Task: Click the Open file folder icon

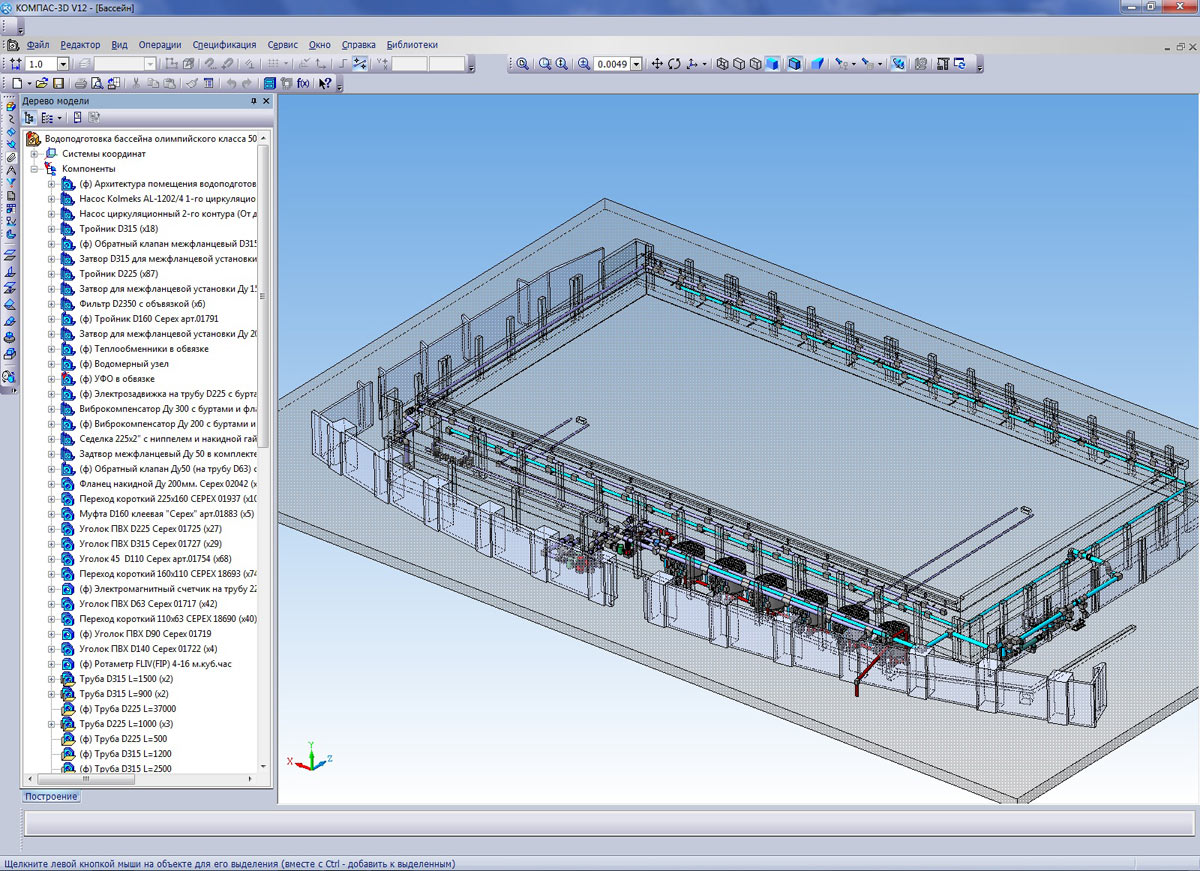Action: click(x=43, y=84)
